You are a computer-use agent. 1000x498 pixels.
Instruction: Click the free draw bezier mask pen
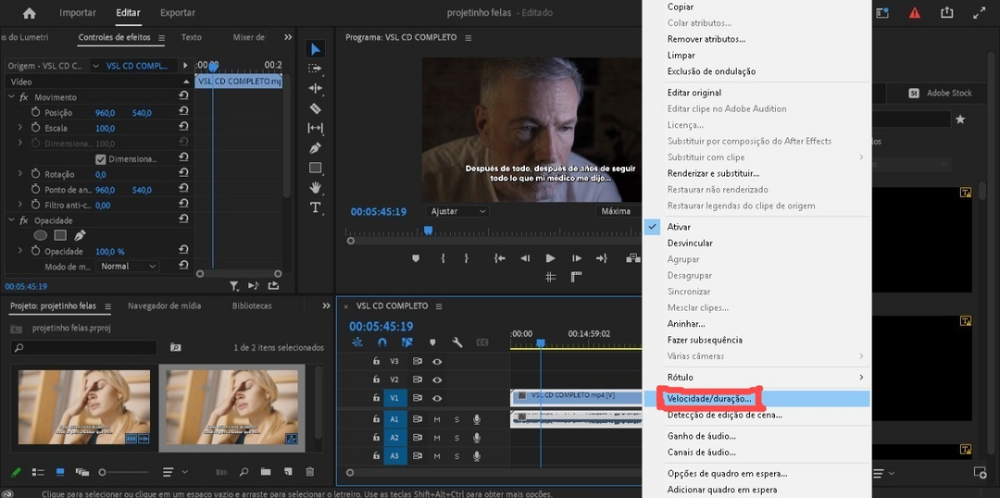pos(80,235)
